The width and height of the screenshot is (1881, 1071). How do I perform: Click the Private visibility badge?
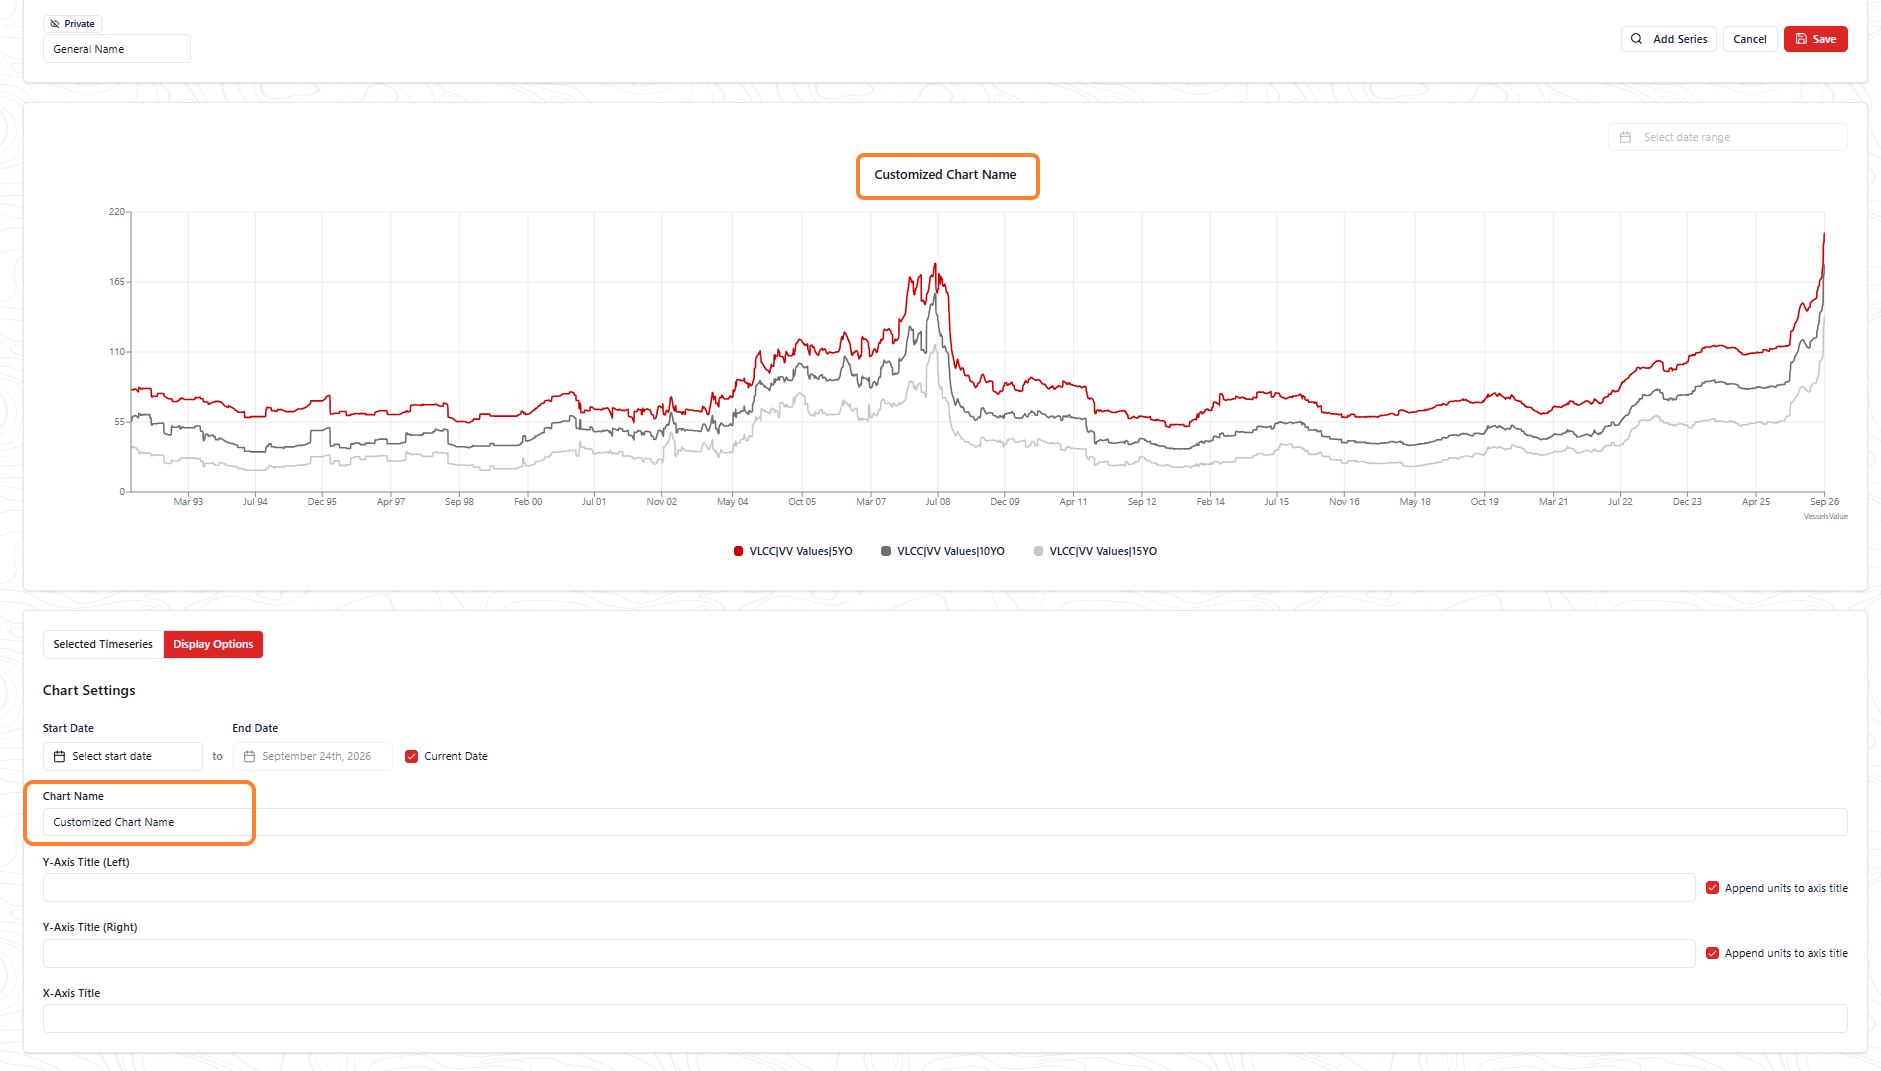tap(72, 24)
